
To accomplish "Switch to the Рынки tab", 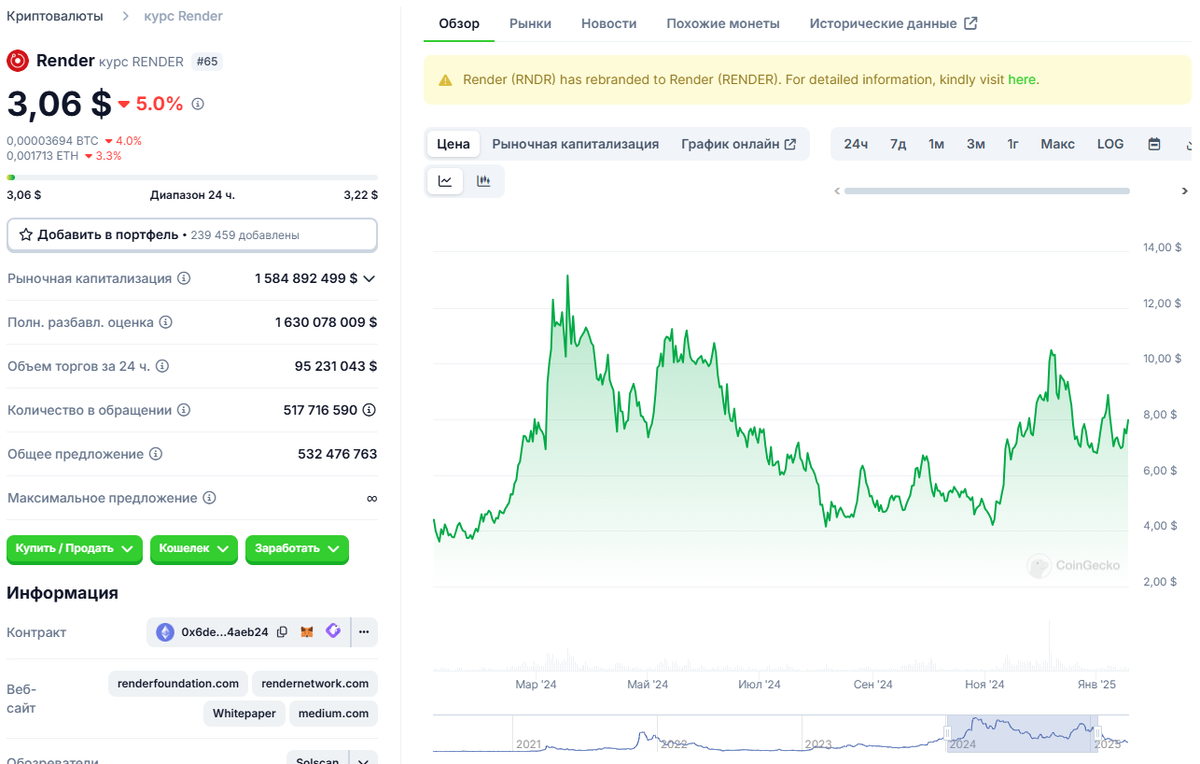I will click(530, 22).
